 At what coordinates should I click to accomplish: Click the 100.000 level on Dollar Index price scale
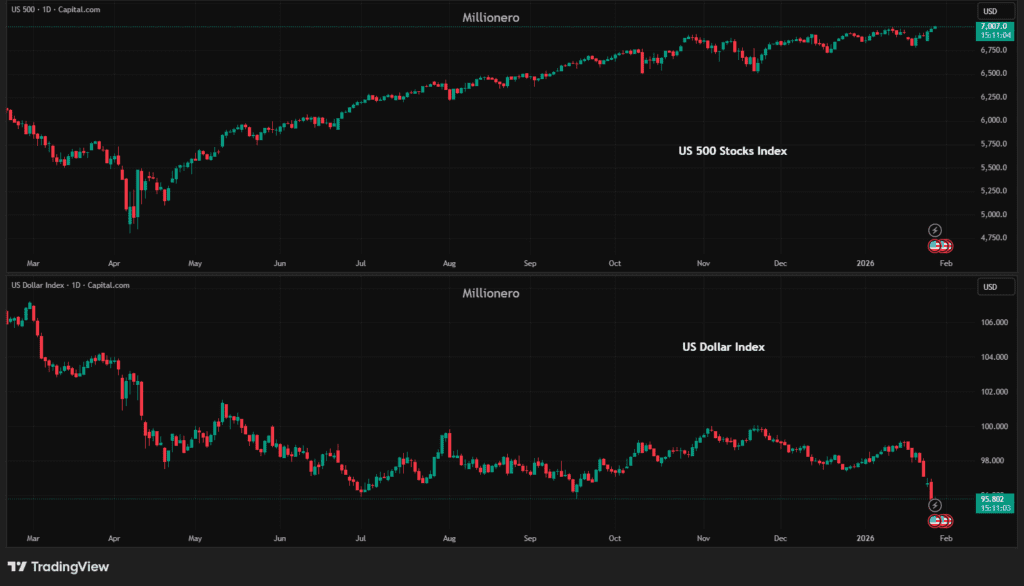[x=993, y=427]
